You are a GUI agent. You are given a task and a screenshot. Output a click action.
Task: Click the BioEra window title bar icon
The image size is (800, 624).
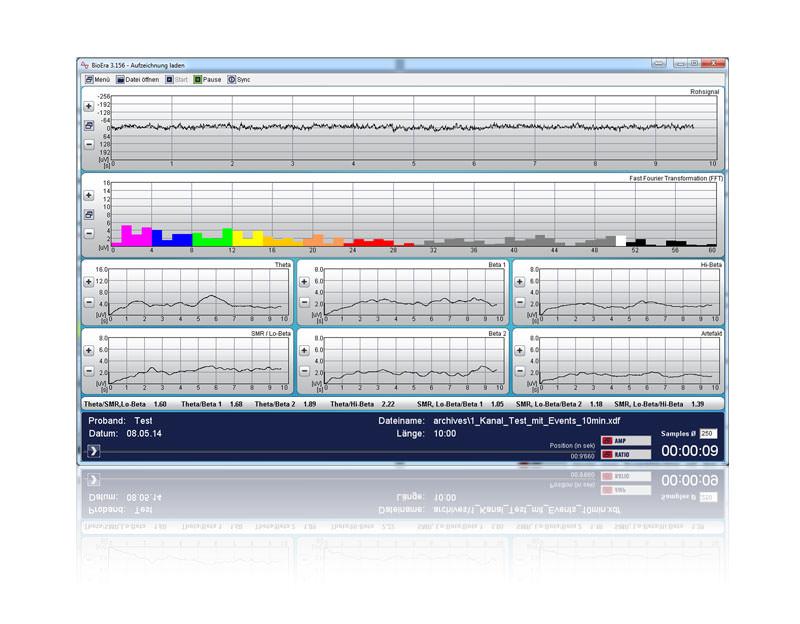[x=85, y=65]
